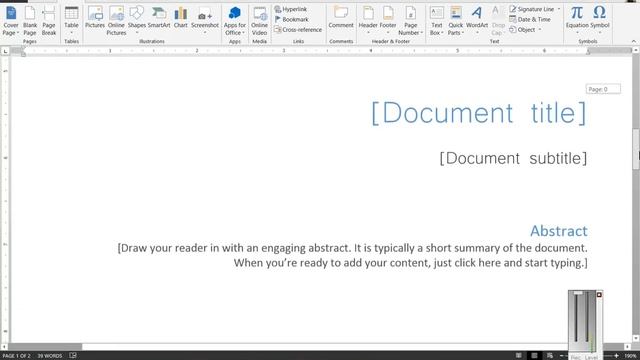Image resolution: width=640 pixels, height=360 pixels.
Task: Click the vertical scrollbar up arrow
Action: pyautogui.click(x=636, y=50)
